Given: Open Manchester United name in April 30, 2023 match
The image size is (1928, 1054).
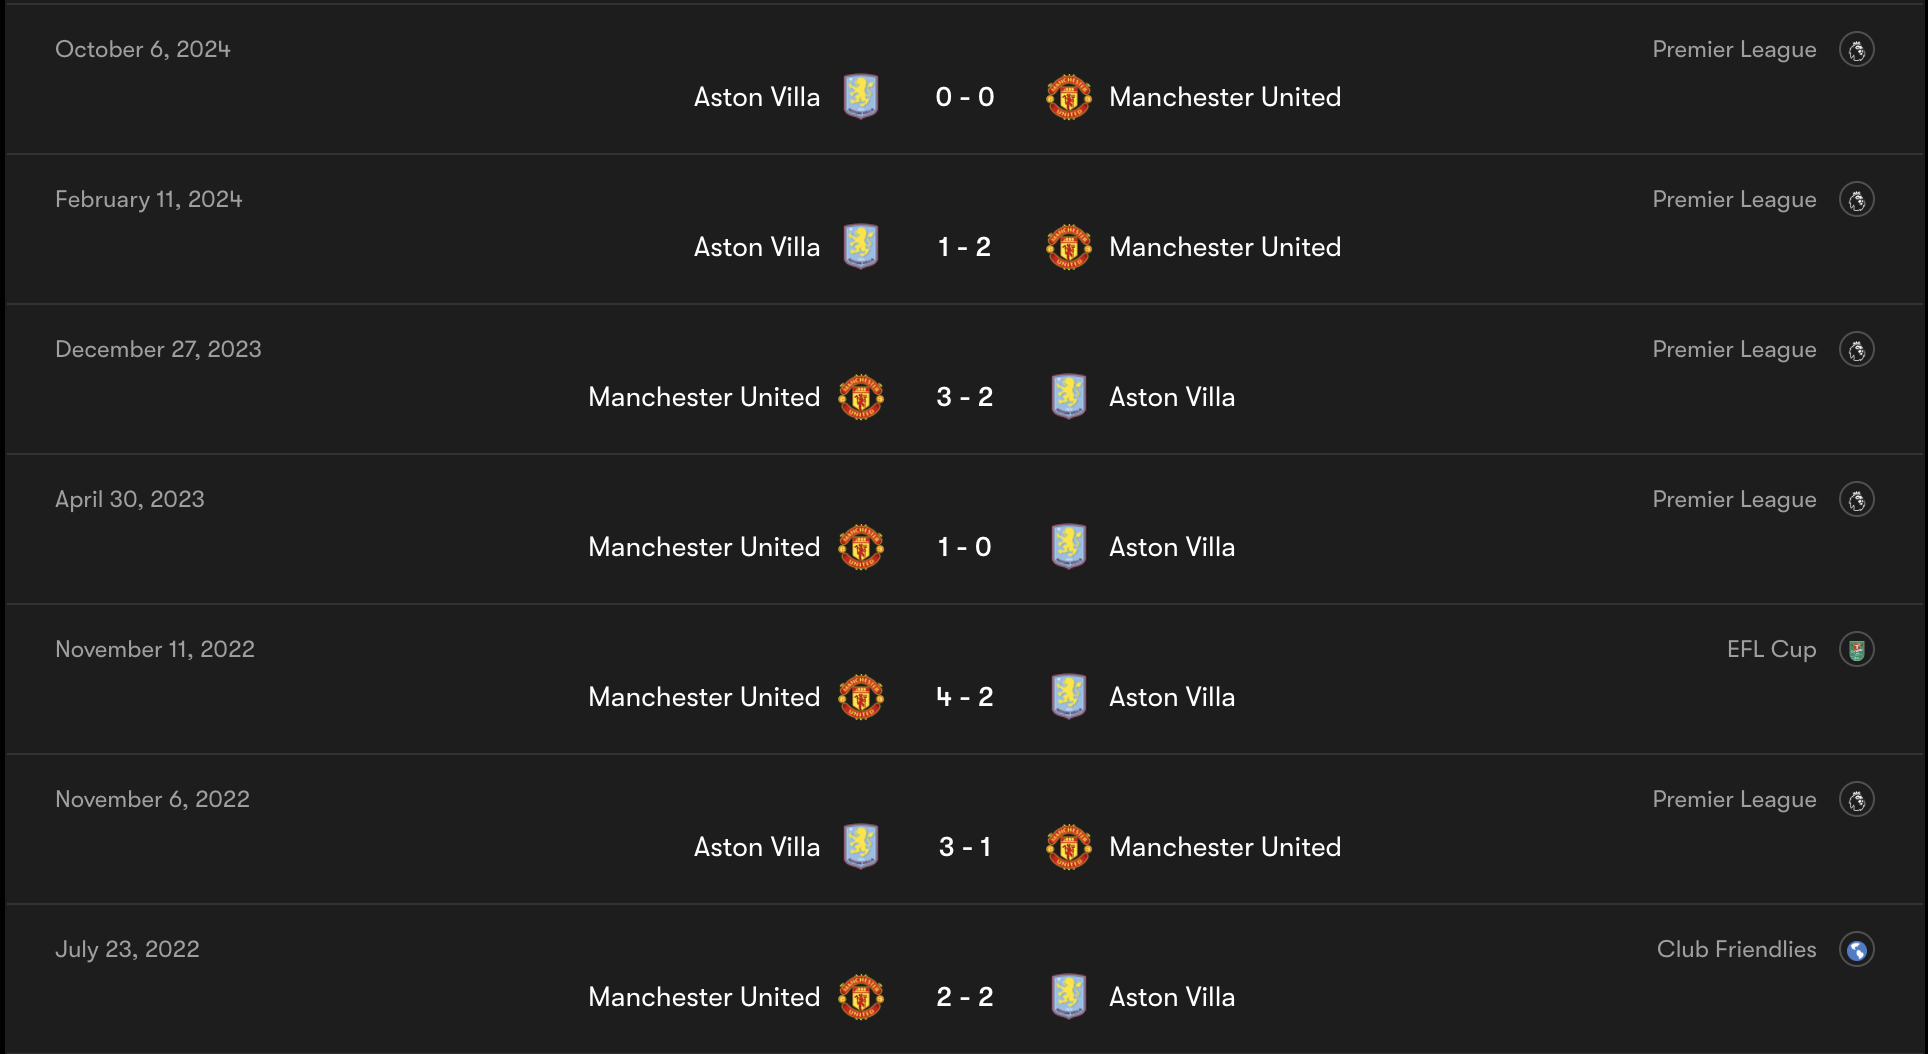Looking at the screenshot, I should (x=703, y=547).
